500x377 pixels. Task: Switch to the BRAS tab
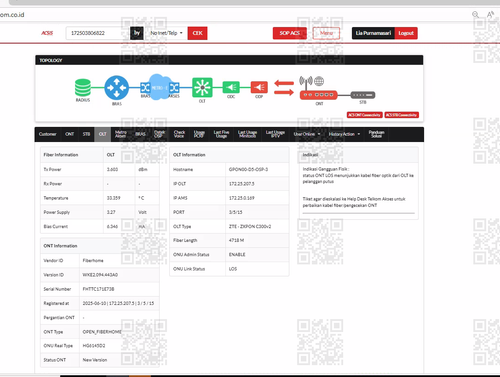(x=140, y=134)
